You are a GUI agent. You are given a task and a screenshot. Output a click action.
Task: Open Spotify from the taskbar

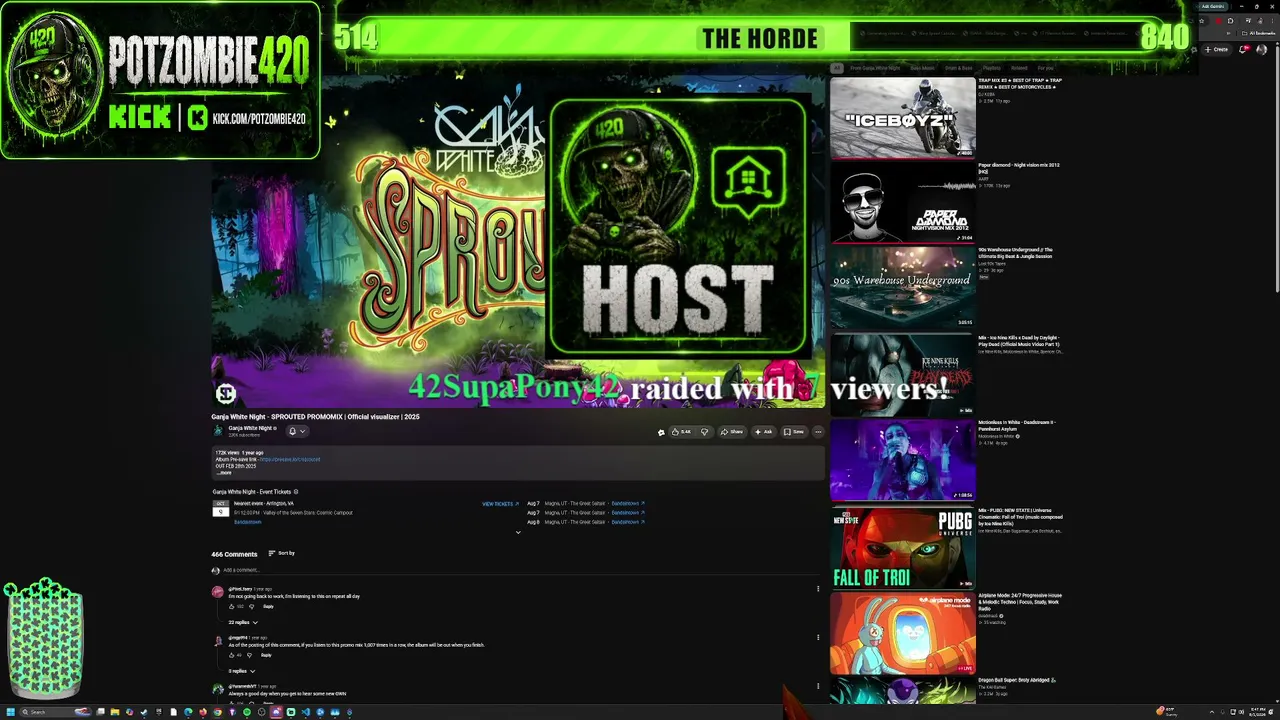coord(247,712)
